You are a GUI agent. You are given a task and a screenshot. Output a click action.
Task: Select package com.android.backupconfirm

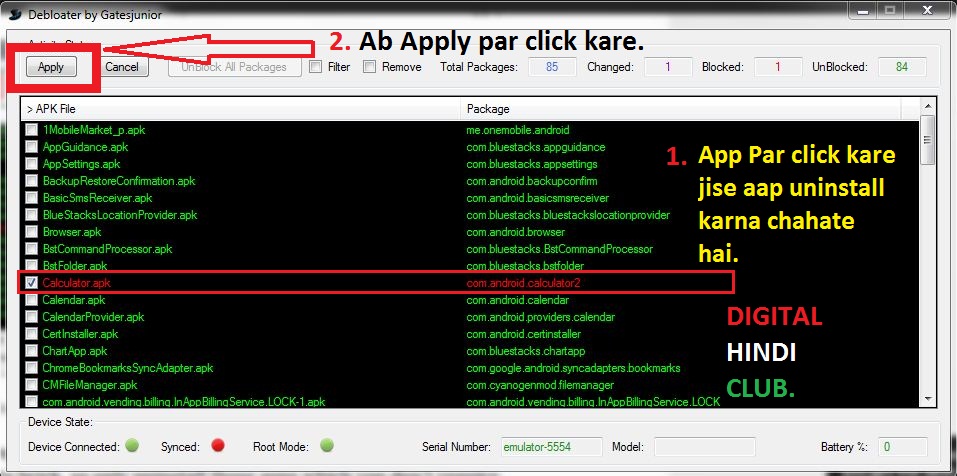coord(532,181)
